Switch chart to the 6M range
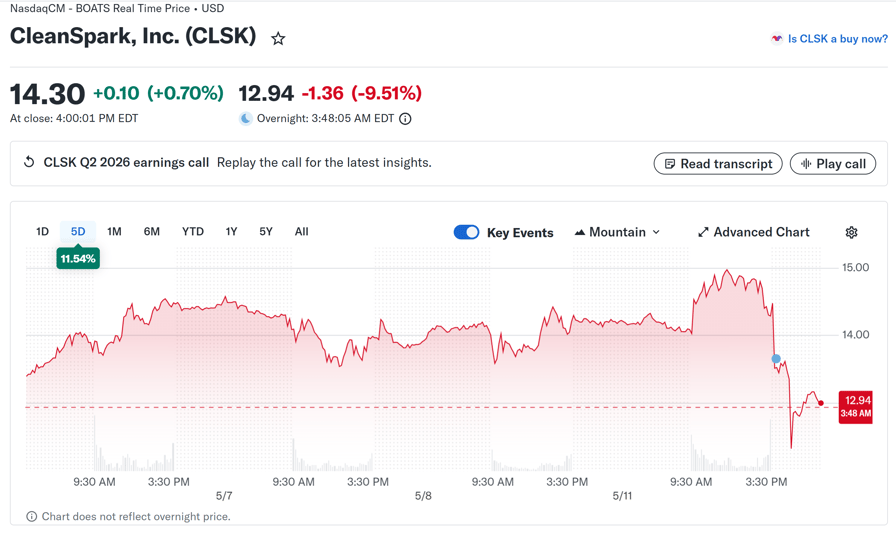The height and width of the screenshot is (536, 896). click(151, 231)
